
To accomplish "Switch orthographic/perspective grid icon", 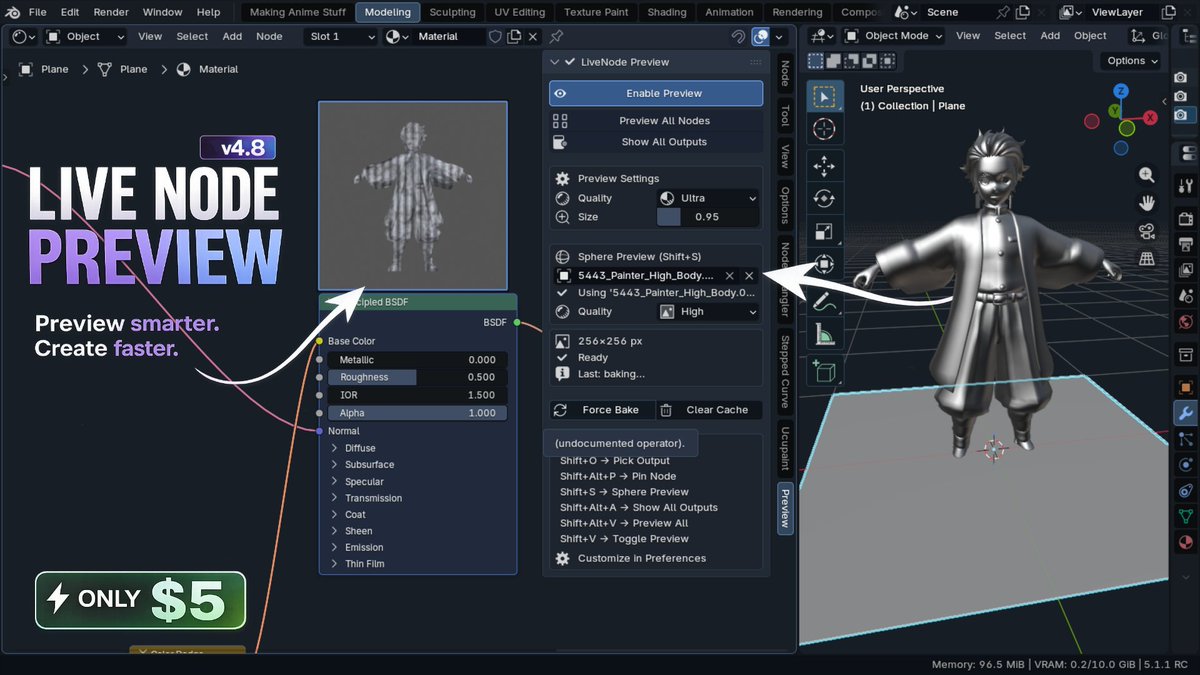I will tap(1147, 259).
